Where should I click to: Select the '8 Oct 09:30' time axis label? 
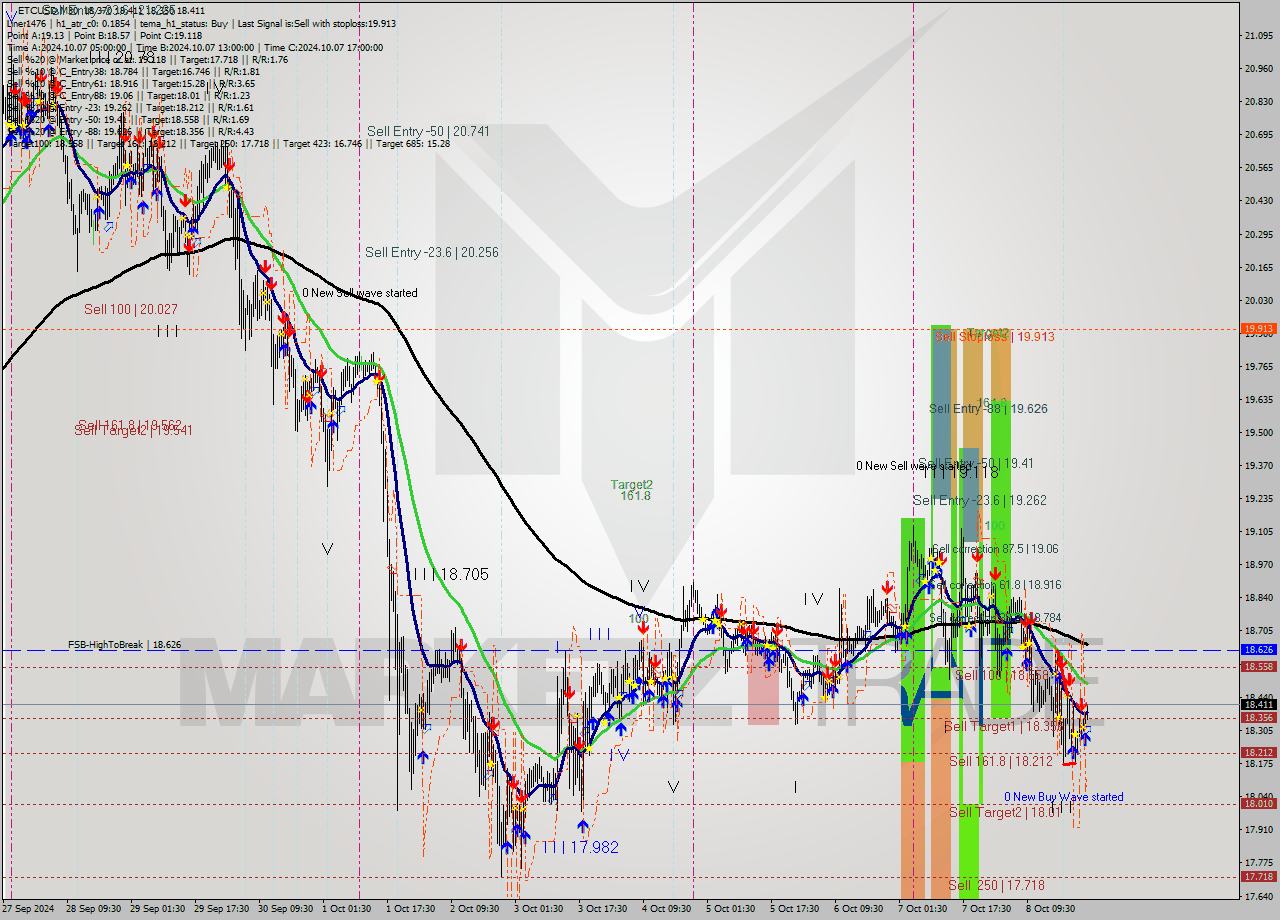click(x=1051, y=909)
